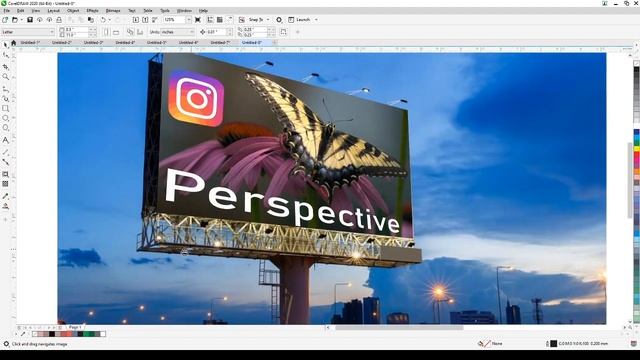Switch to the Untitled-1 document tab
This screenshot has width=640, height=360.
point(30,42)
